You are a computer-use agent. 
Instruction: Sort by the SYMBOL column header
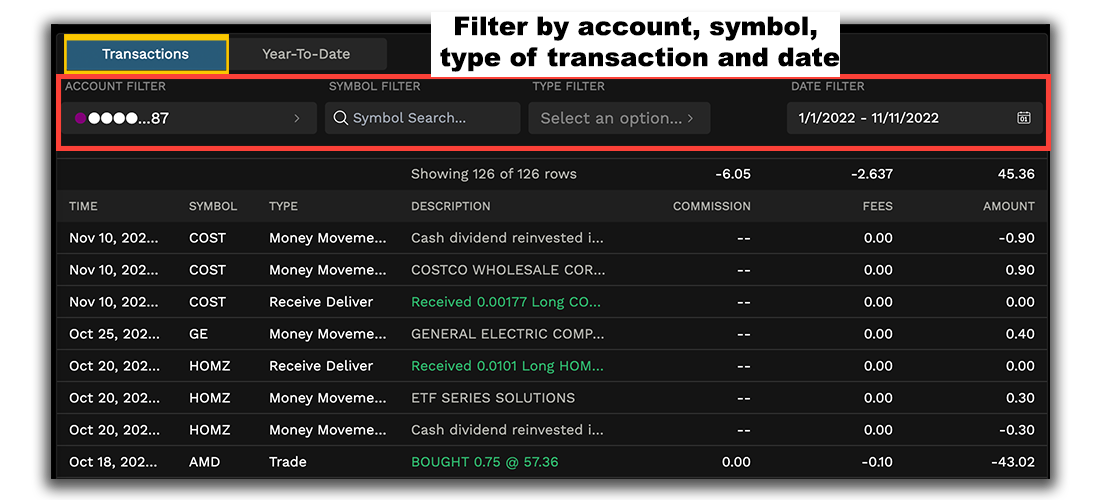click(x=213, y=206)
